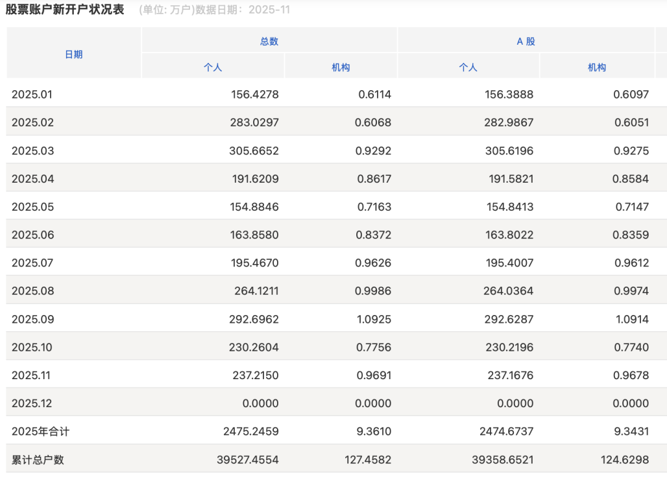Select the 个人 subheader under A 股
This screenshot has width=667, height=479.
pos(468,67)
